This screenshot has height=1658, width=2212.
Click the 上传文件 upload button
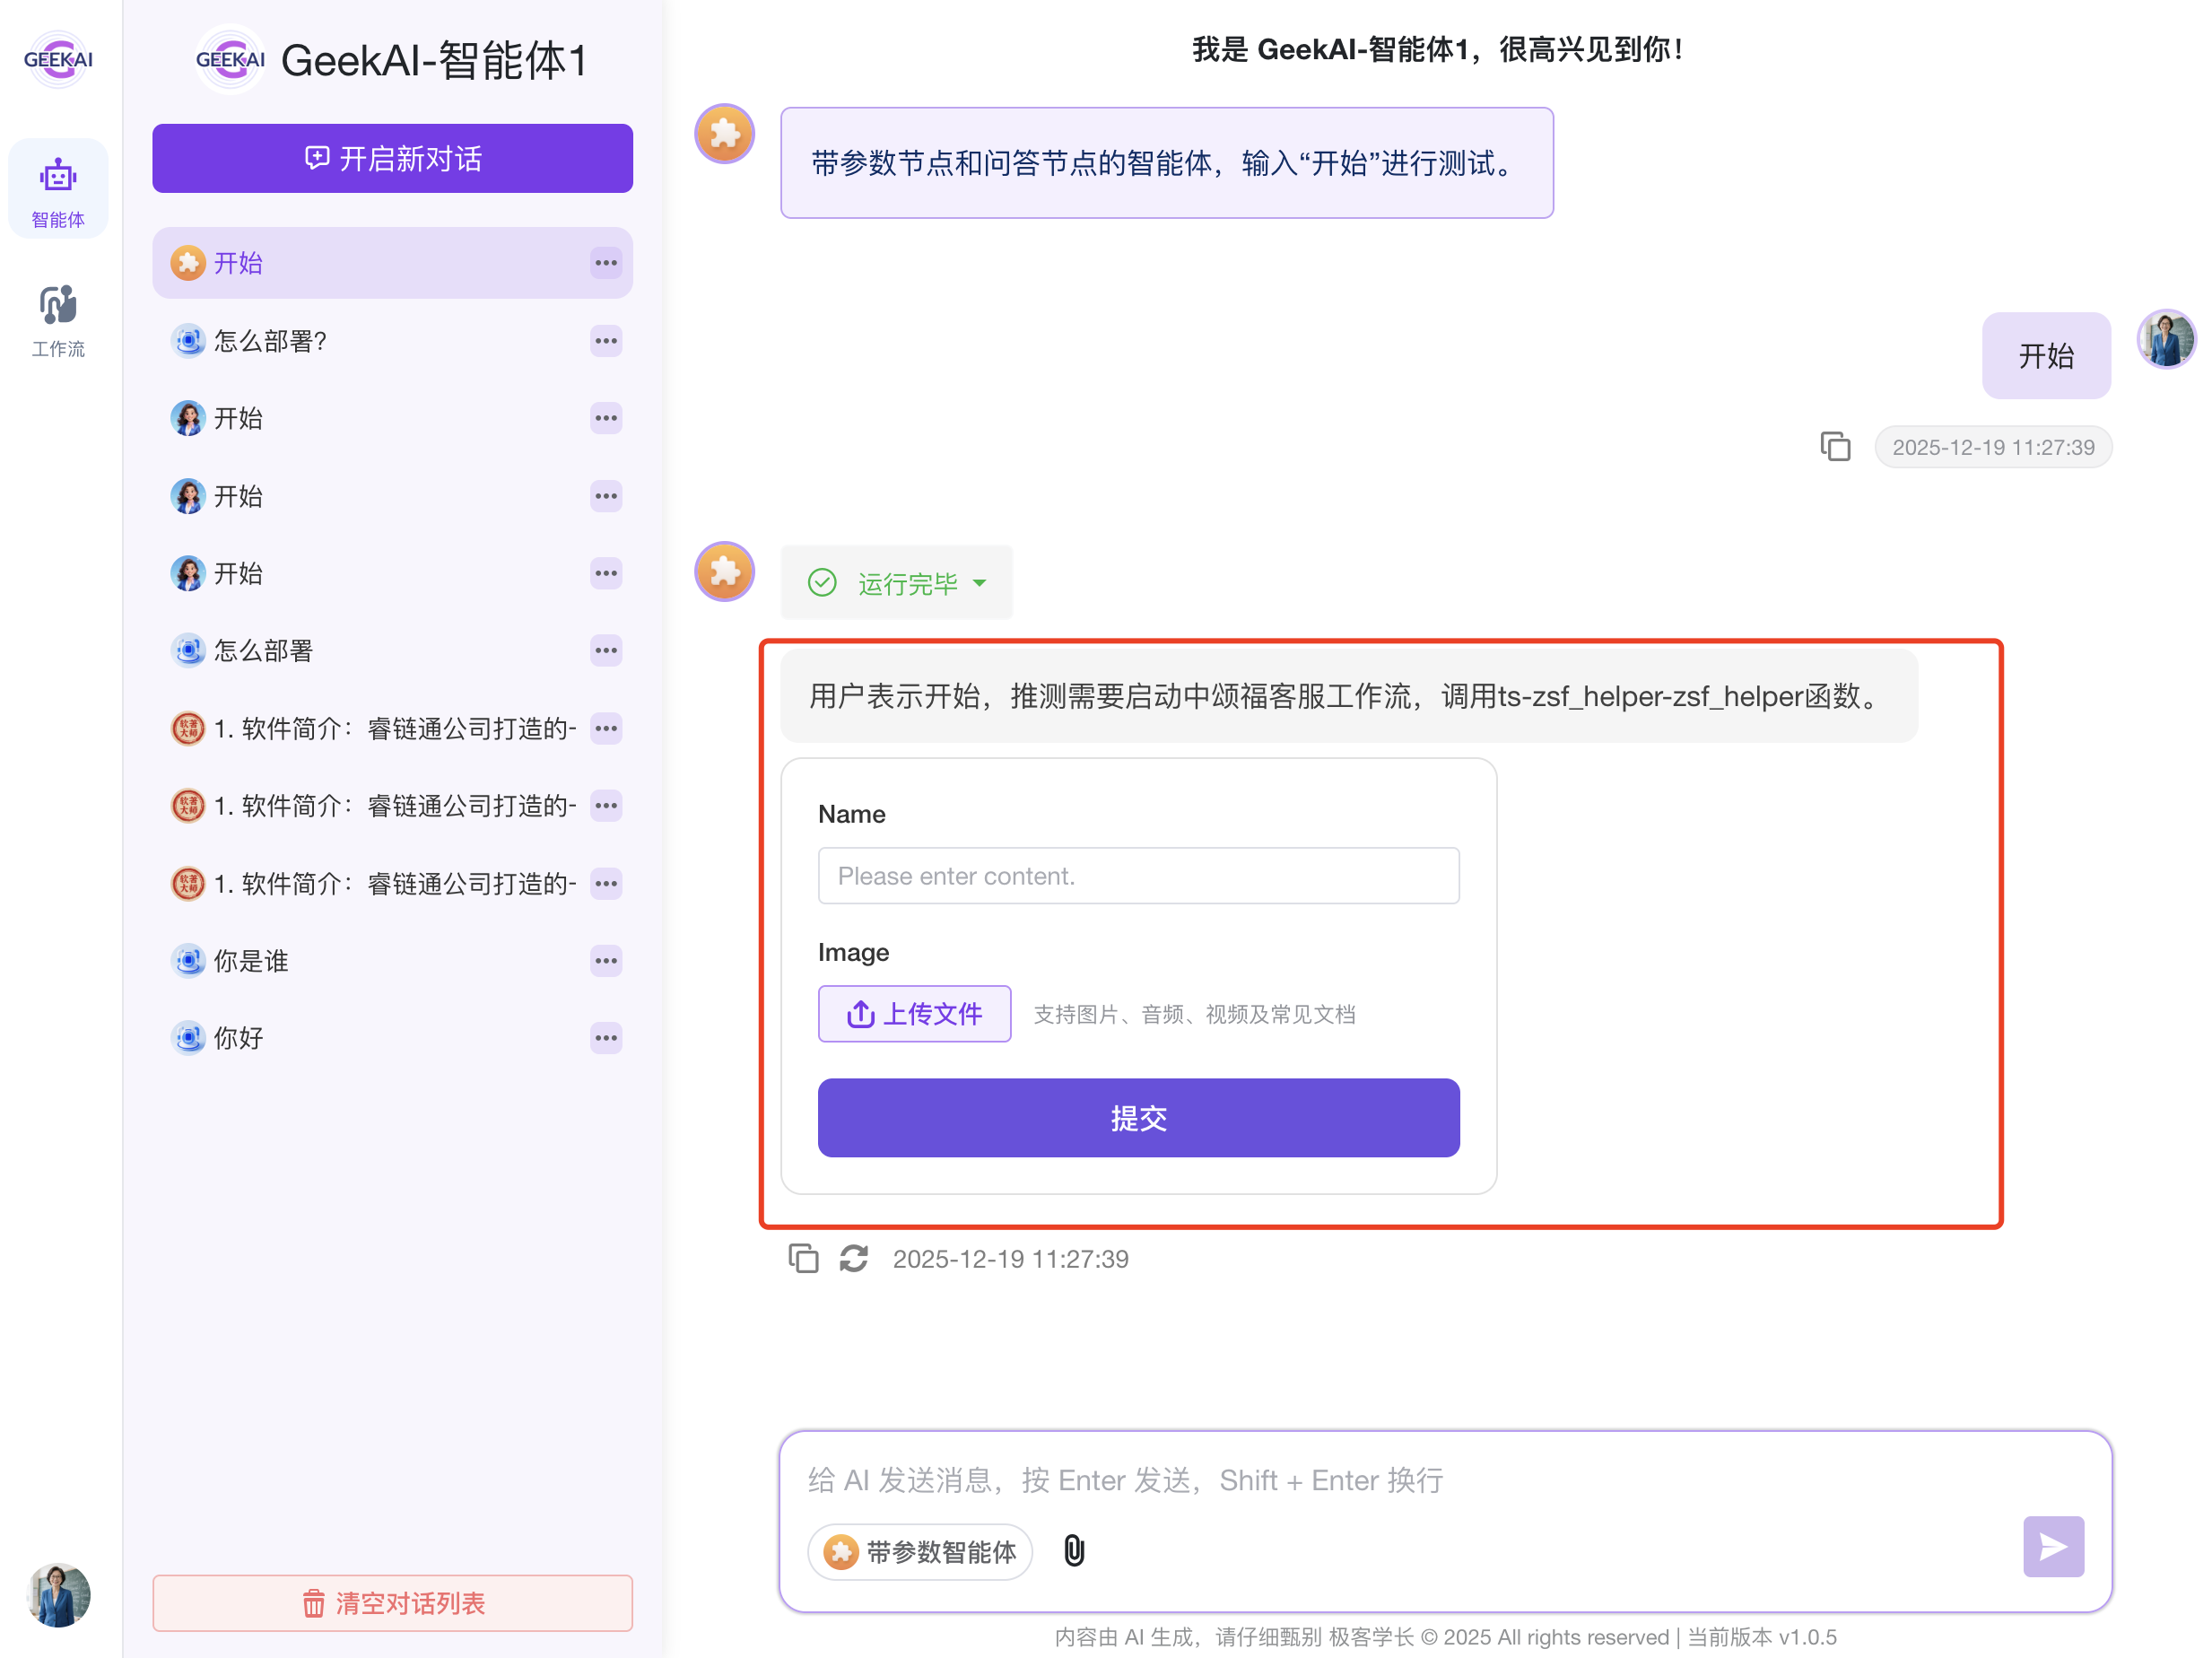pyautogui.click(x=913, y=1013)
